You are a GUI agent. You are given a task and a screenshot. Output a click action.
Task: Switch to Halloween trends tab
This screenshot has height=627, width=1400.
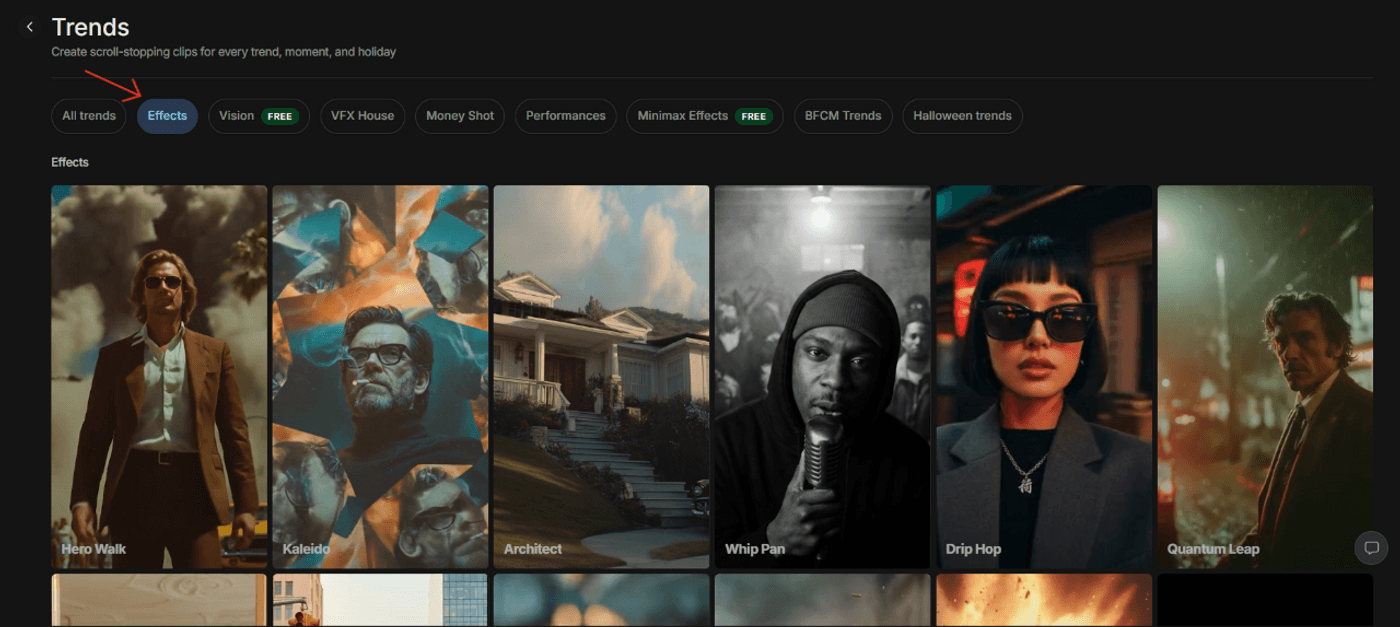click(x=962, y=116)
